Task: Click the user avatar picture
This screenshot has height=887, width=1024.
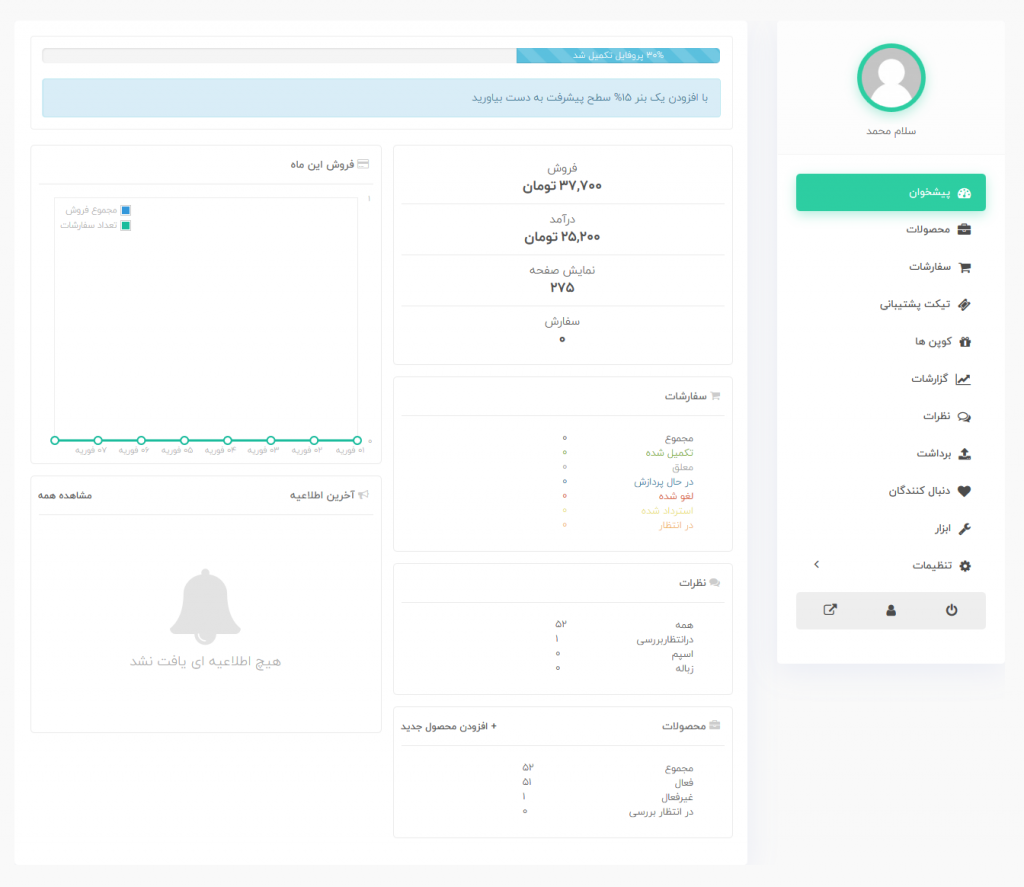Action: pos(891,78)
